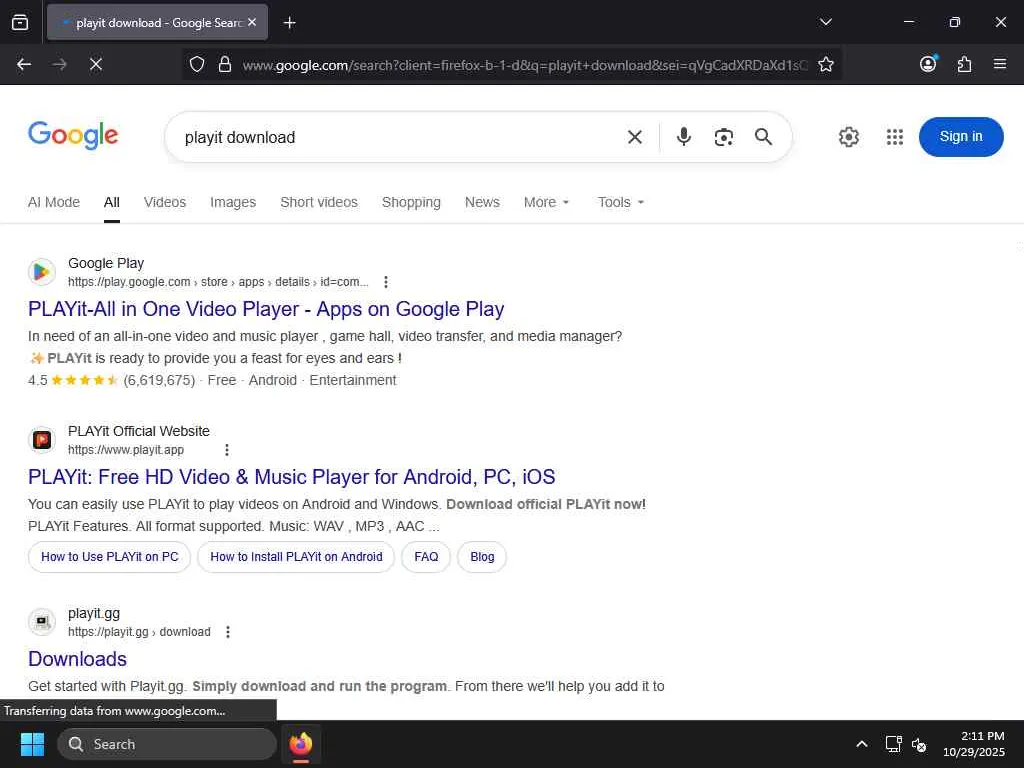Submit search with magnifier icon
Screen dimensions: 1024x768
click(x=763, y=136)
